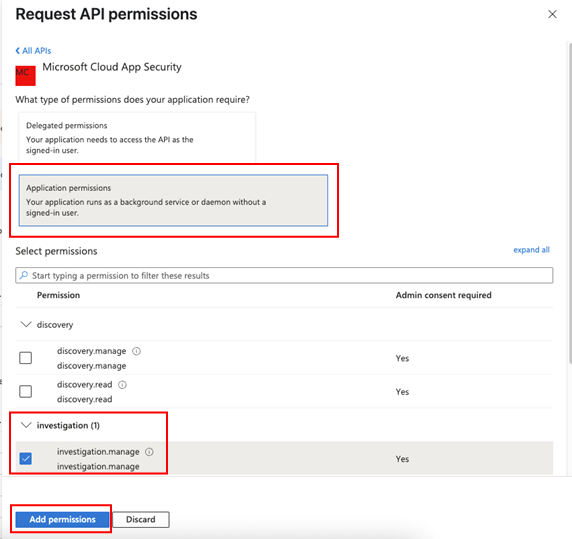Select the Application permissions option

pyautogui.click(x=173, y=200)
